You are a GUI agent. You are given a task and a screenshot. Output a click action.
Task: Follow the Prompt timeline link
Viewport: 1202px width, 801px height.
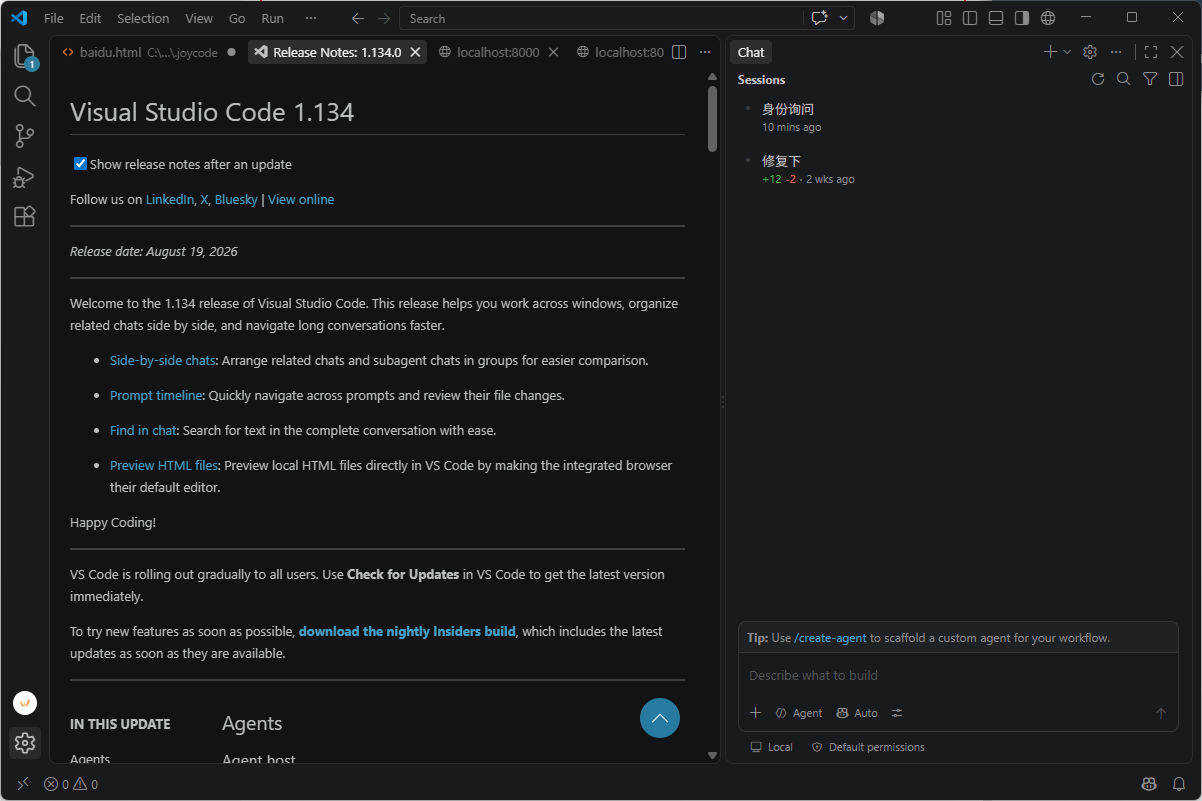click(156, 395)
